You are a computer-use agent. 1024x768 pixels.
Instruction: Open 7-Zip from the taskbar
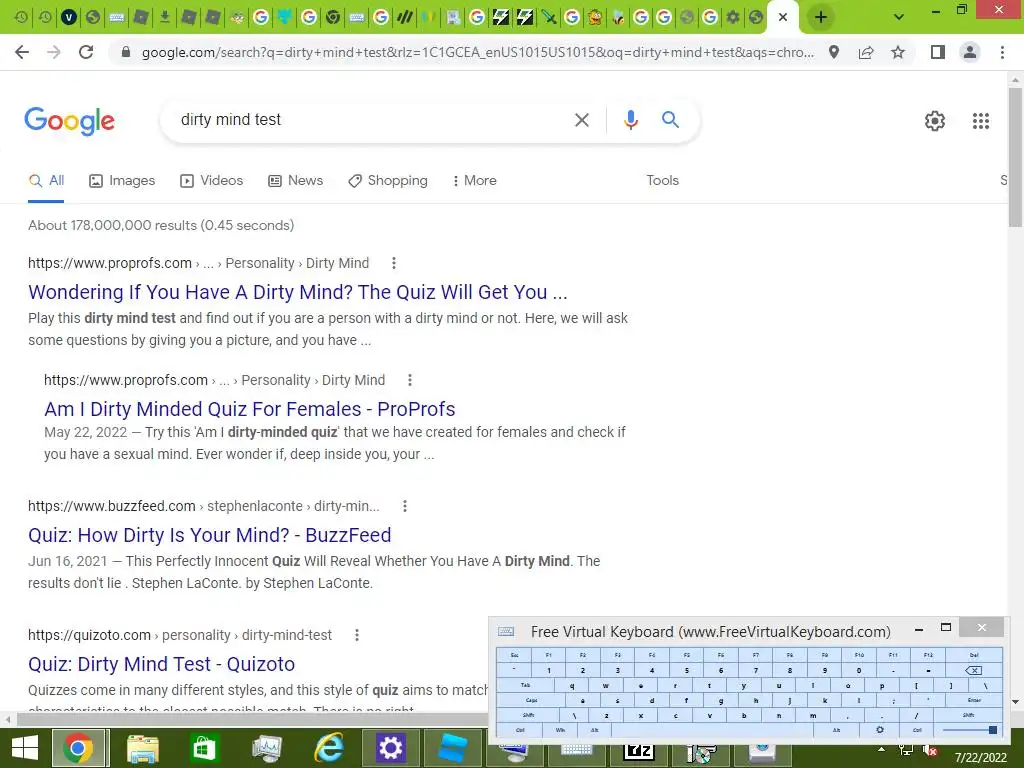point(638,752)
